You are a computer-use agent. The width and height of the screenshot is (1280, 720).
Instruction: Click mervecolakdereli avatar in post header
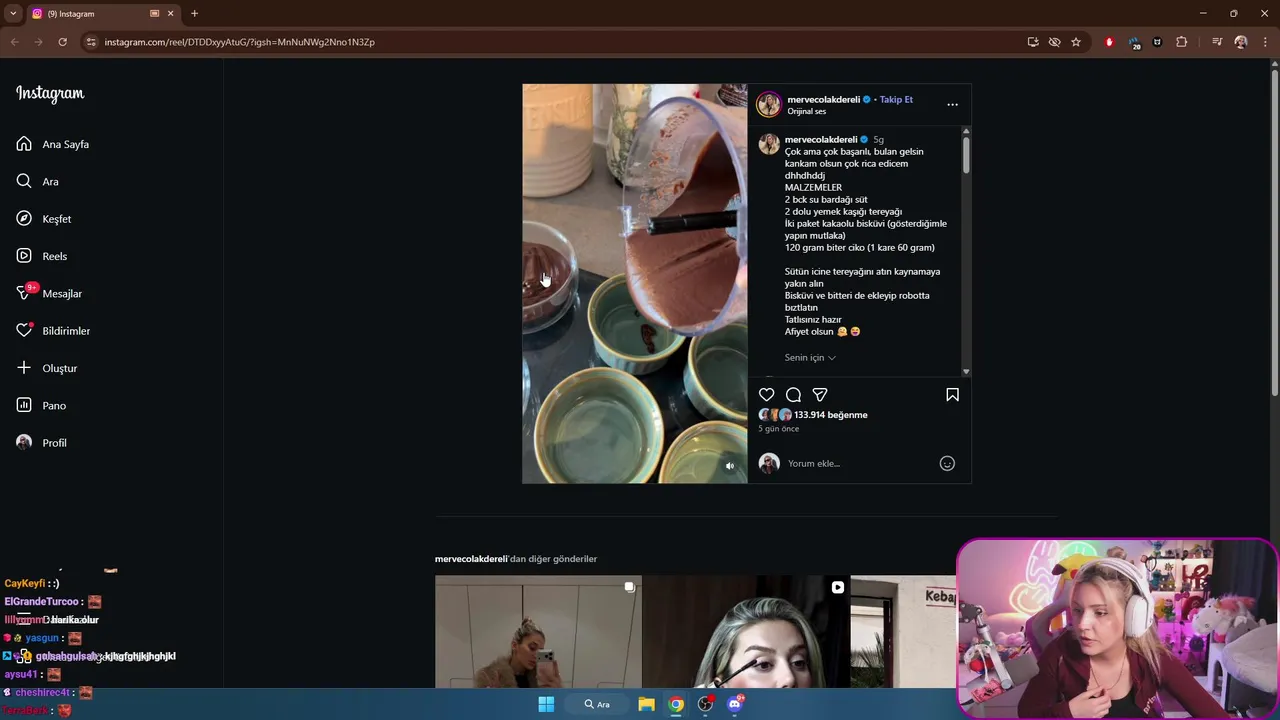tap(769, 104)
